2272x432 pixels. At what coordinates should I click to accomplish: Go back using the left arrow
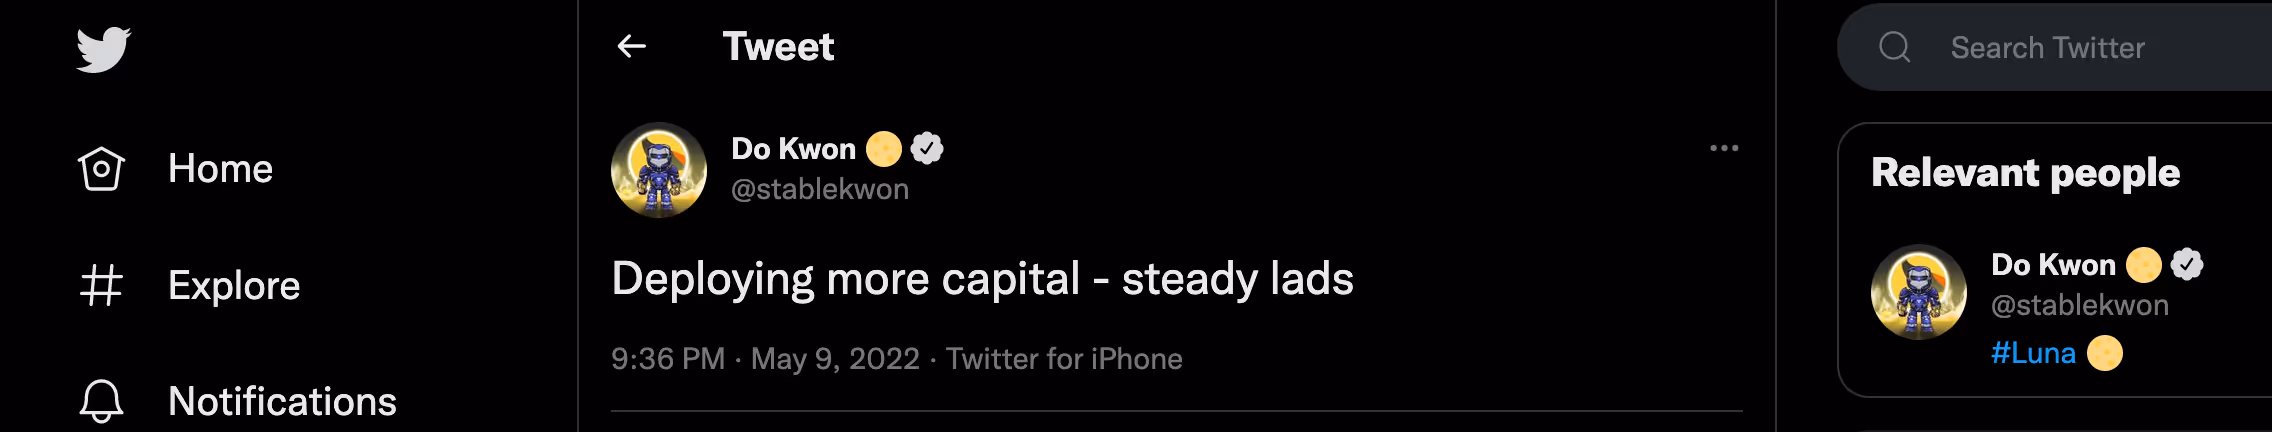tap(632, 46)
